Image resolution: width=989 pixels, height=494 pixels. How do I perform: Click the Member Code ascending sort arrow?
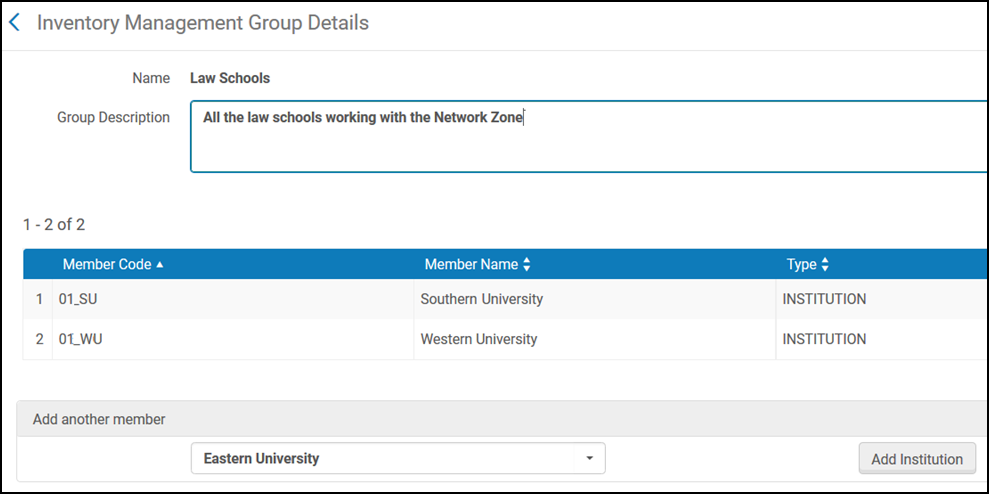160,265
